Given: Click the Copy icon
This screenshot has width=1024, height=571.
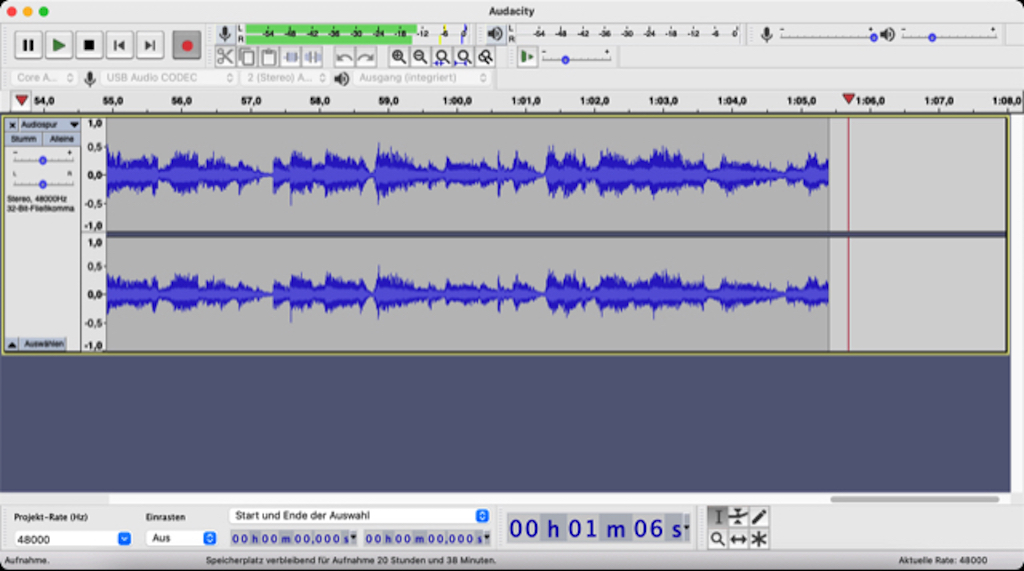Looking at the screenshot, I should point(247,57).
